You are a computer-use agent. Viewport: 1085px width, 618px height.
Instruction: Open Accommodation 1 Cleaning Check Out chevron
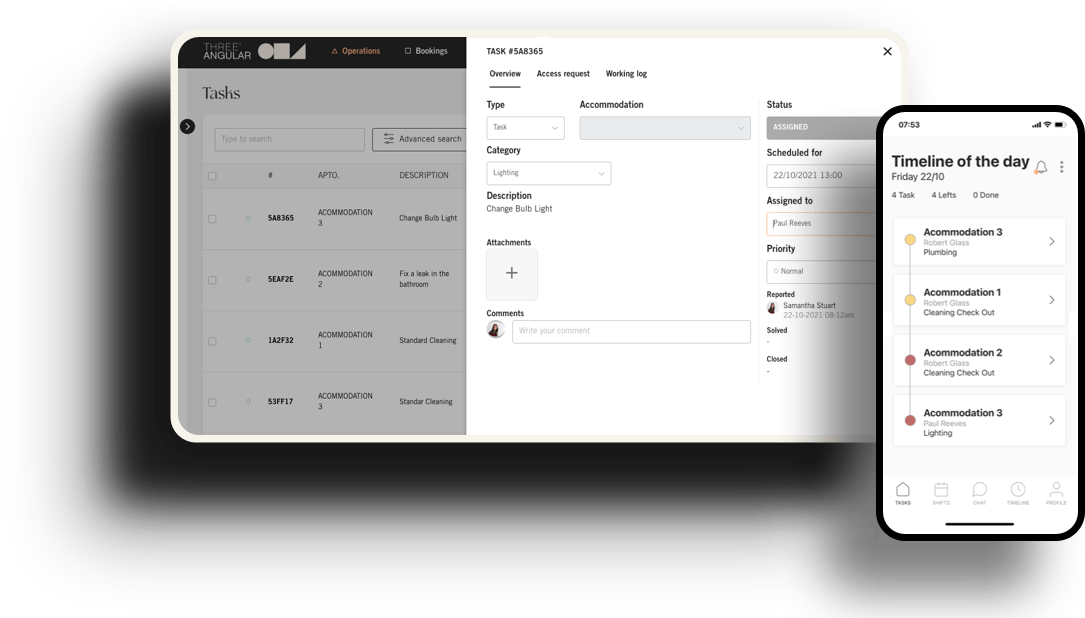pyautogui.click(x=1052, y=300)
